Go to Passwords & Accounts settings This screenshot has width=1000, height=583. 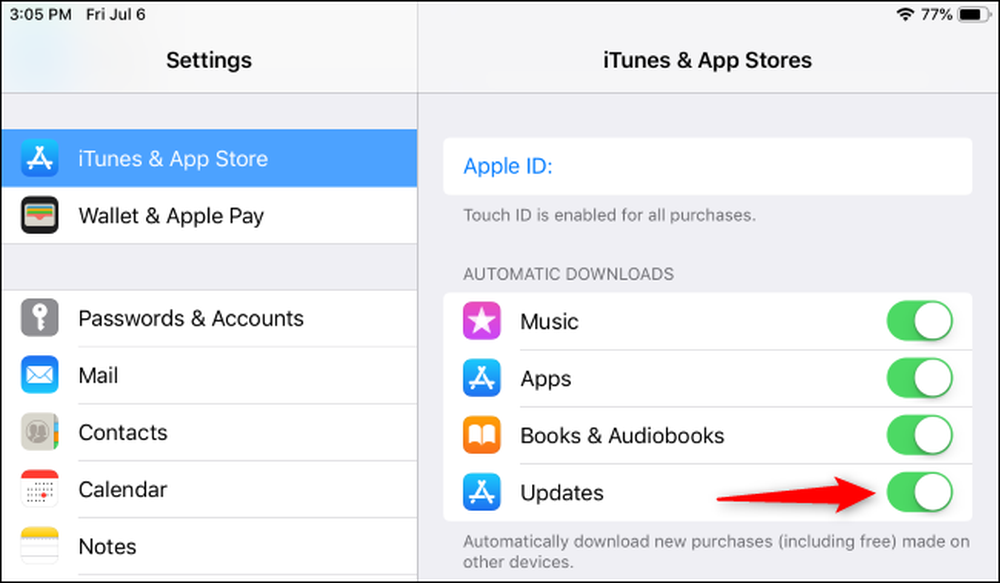(209, 318)
